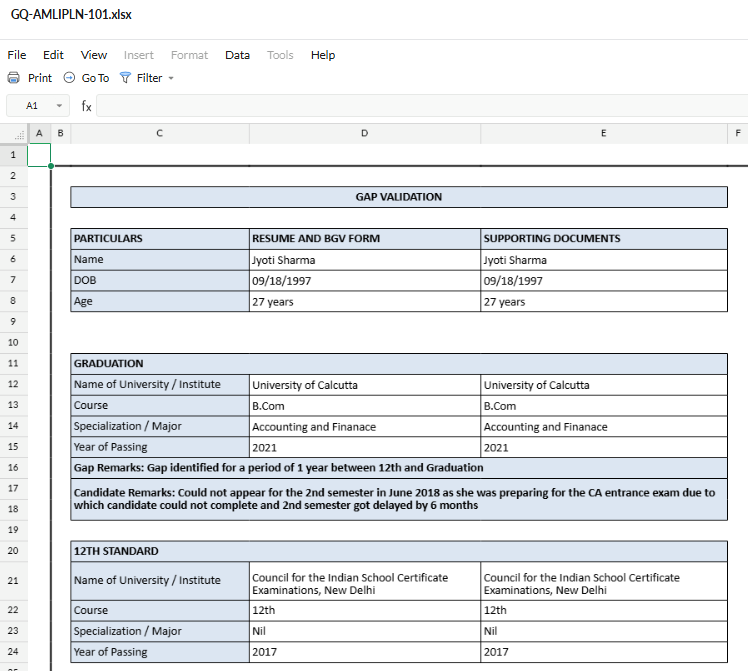Viewport: 748px width, 671px height.
Task: Select column E header
Action: pos(603,133)
